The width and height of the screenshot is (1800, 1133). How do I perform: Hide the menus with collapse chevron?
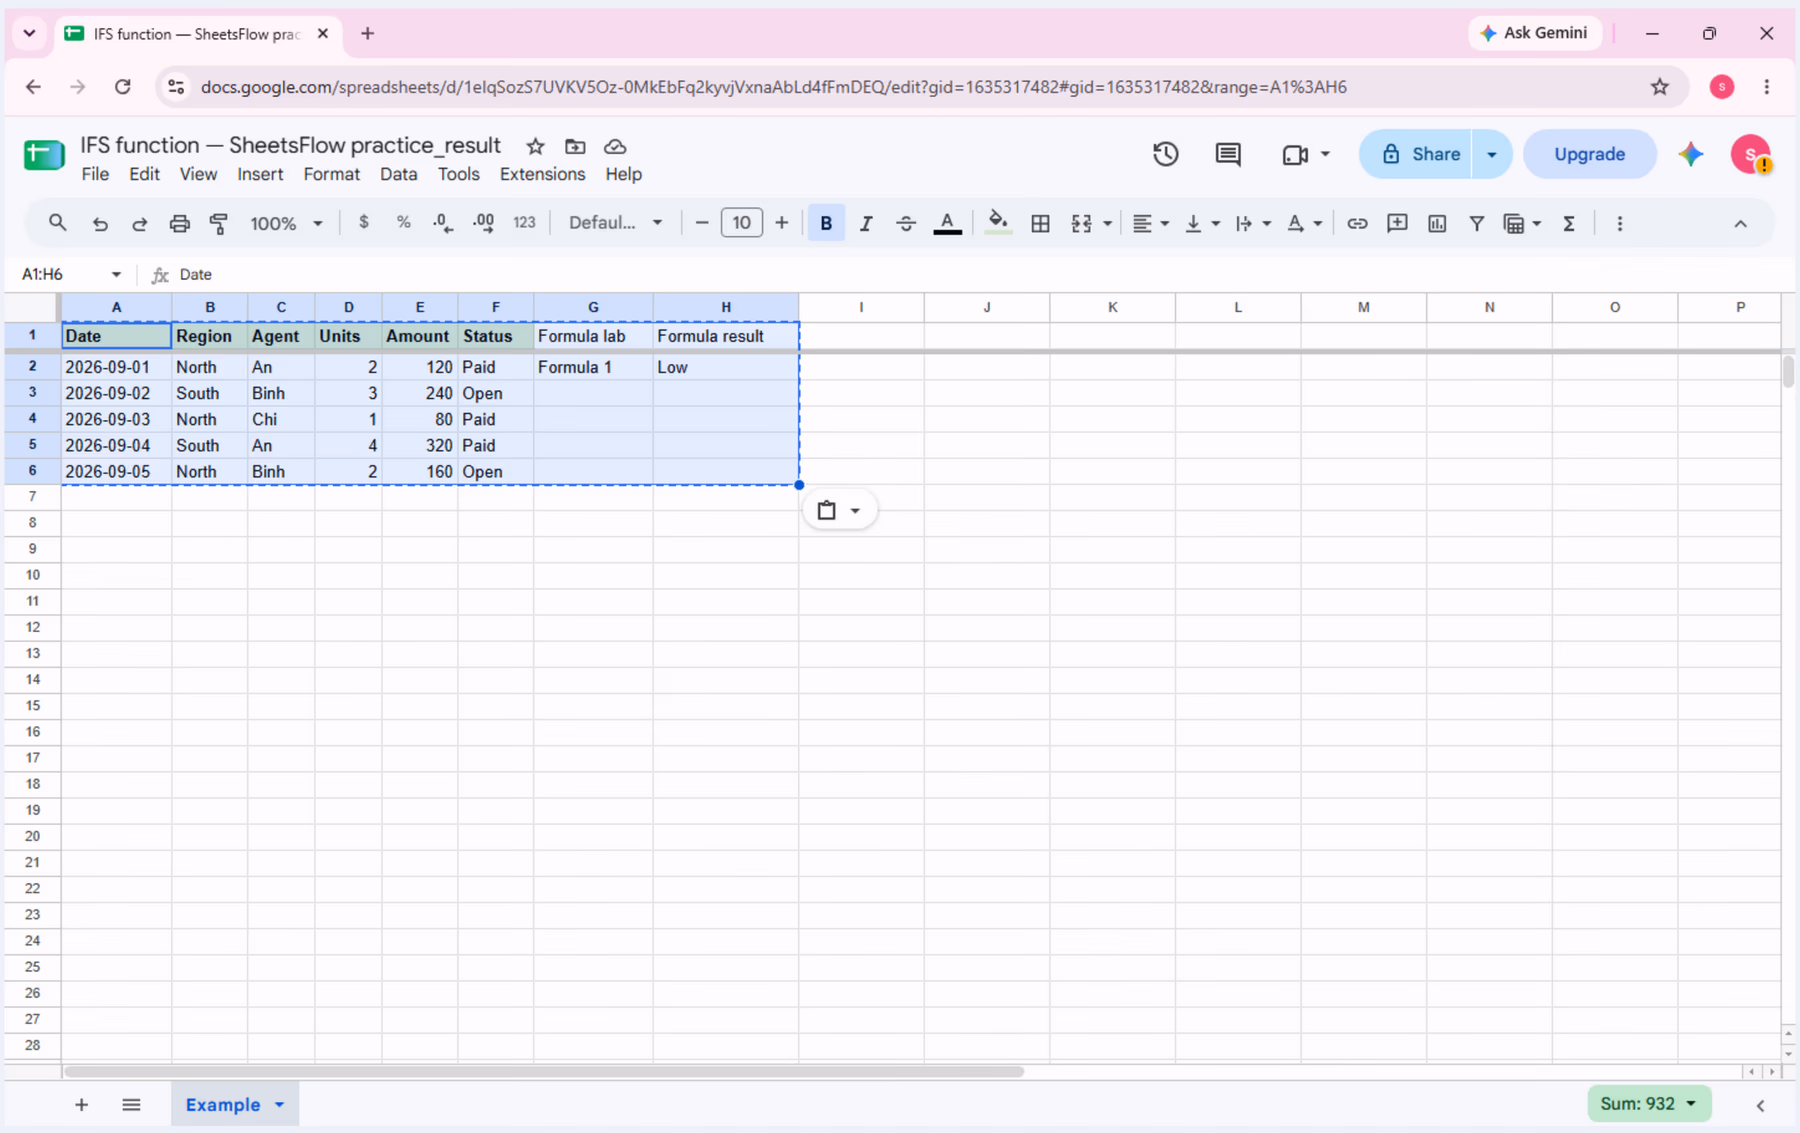pos(1740,223)
